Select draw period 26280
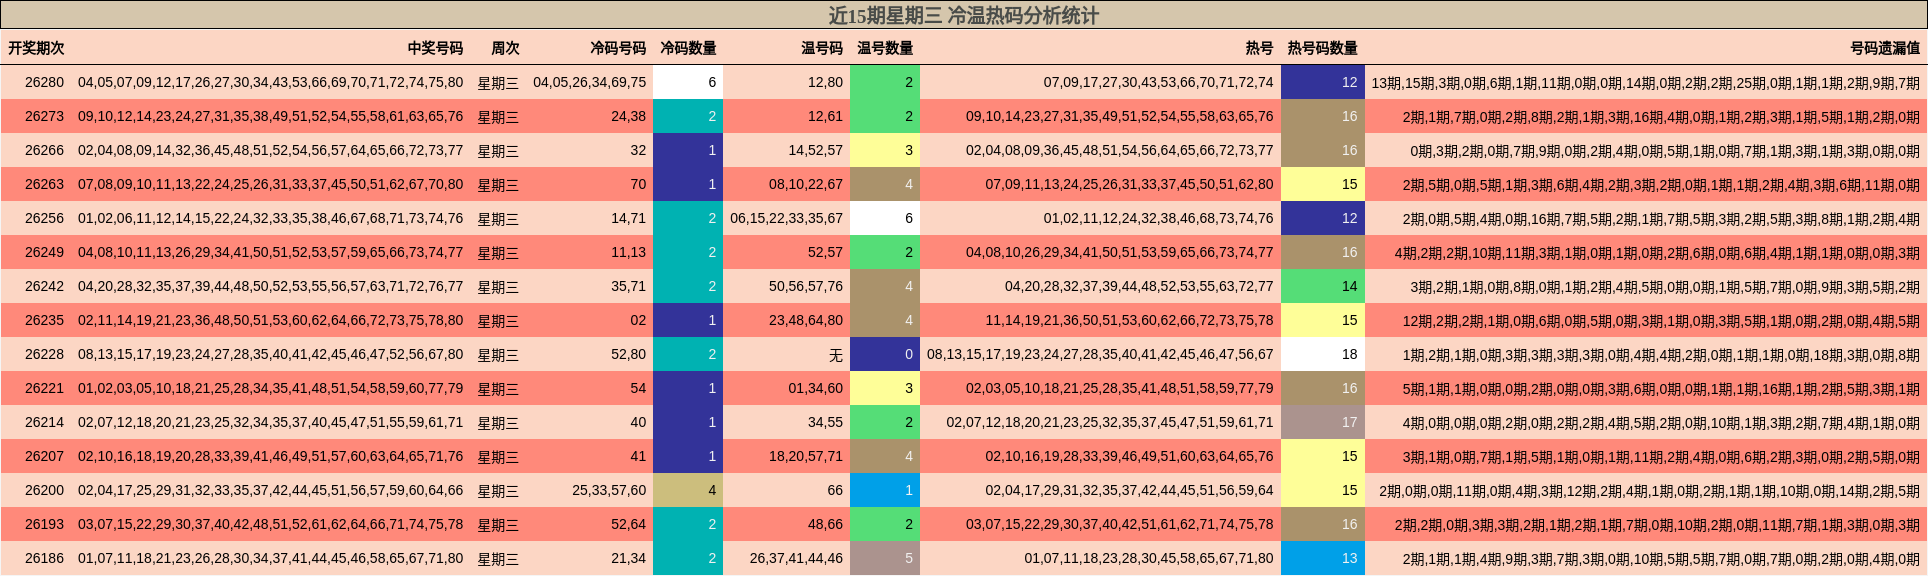The width and height of the screenshot is (1928, 576). 44,82
